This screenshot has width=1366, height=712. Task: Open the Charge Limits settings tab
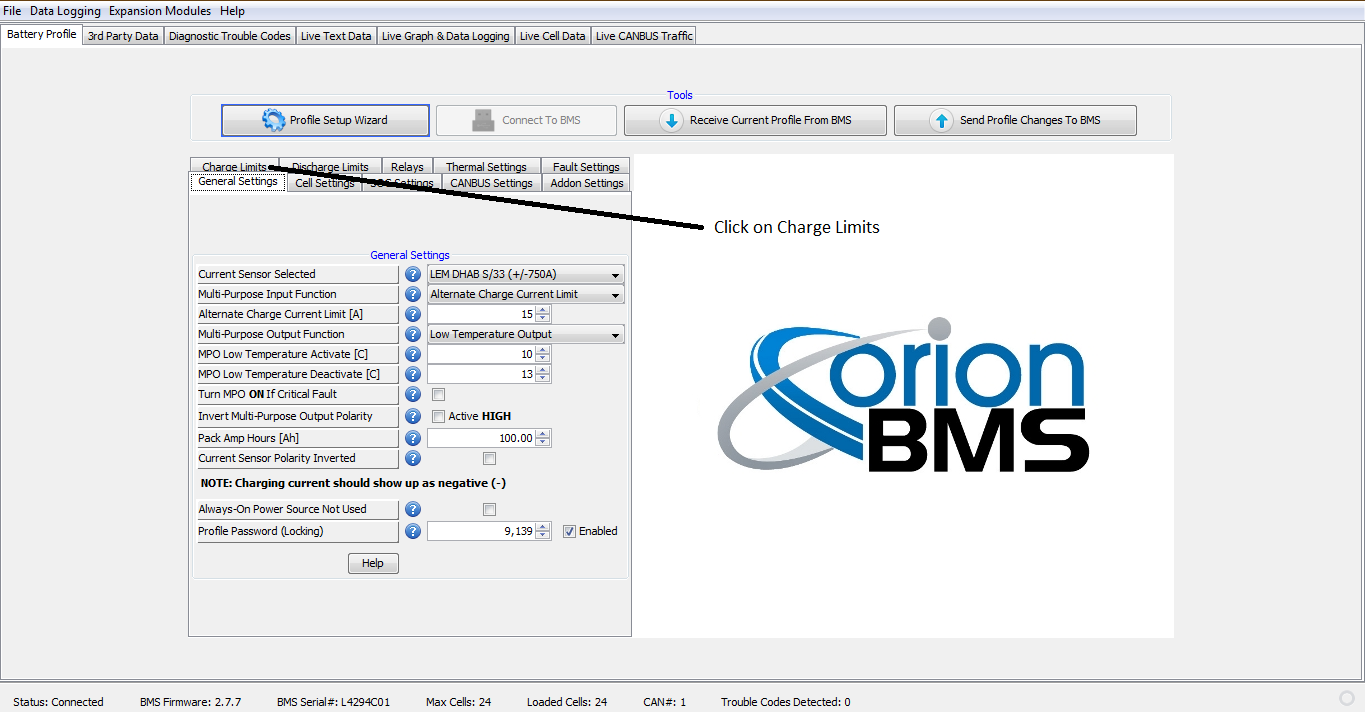234,167
